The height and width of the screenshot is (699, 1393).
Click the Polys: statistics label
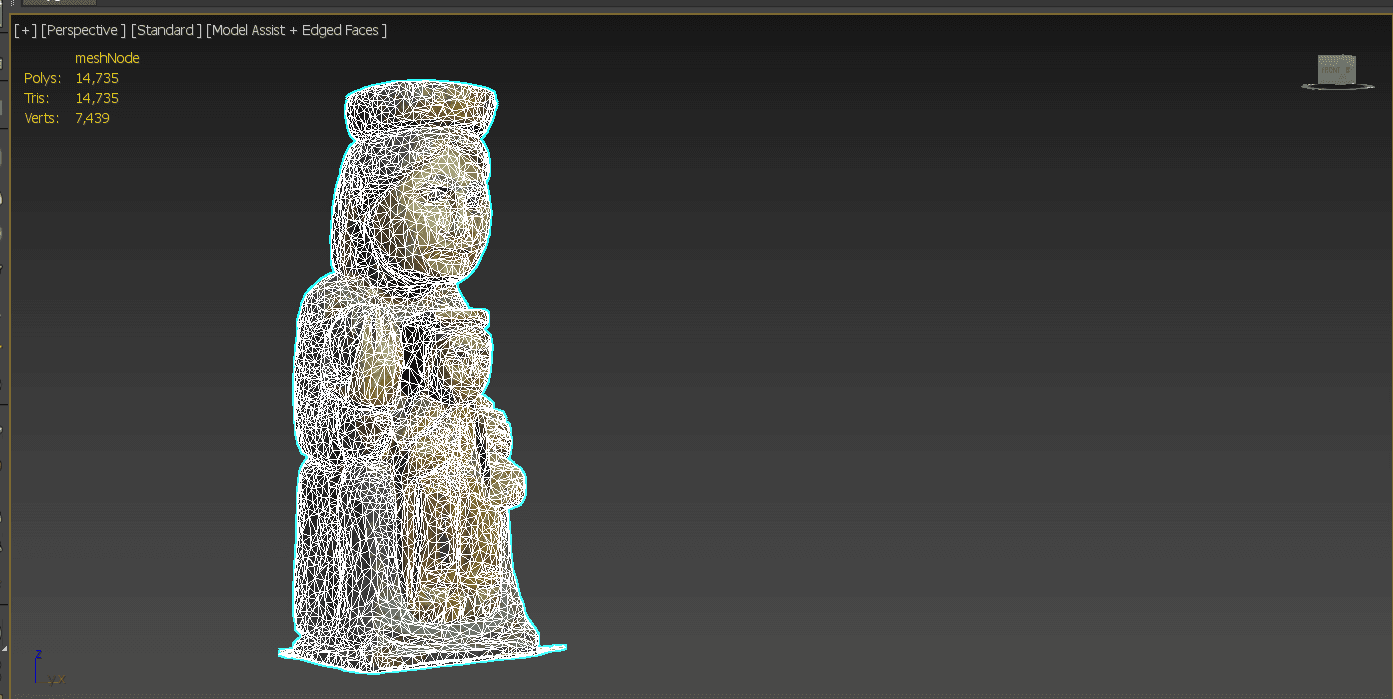click(42, 78)
